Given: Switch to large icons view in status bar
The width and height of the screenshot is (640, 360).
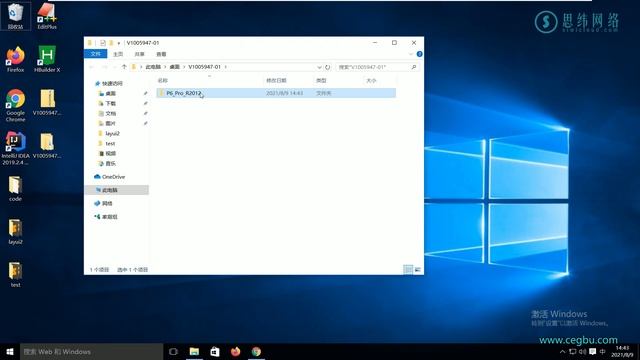Looking at the screenshot, I should pyautogui.click(x=417, y=269).
